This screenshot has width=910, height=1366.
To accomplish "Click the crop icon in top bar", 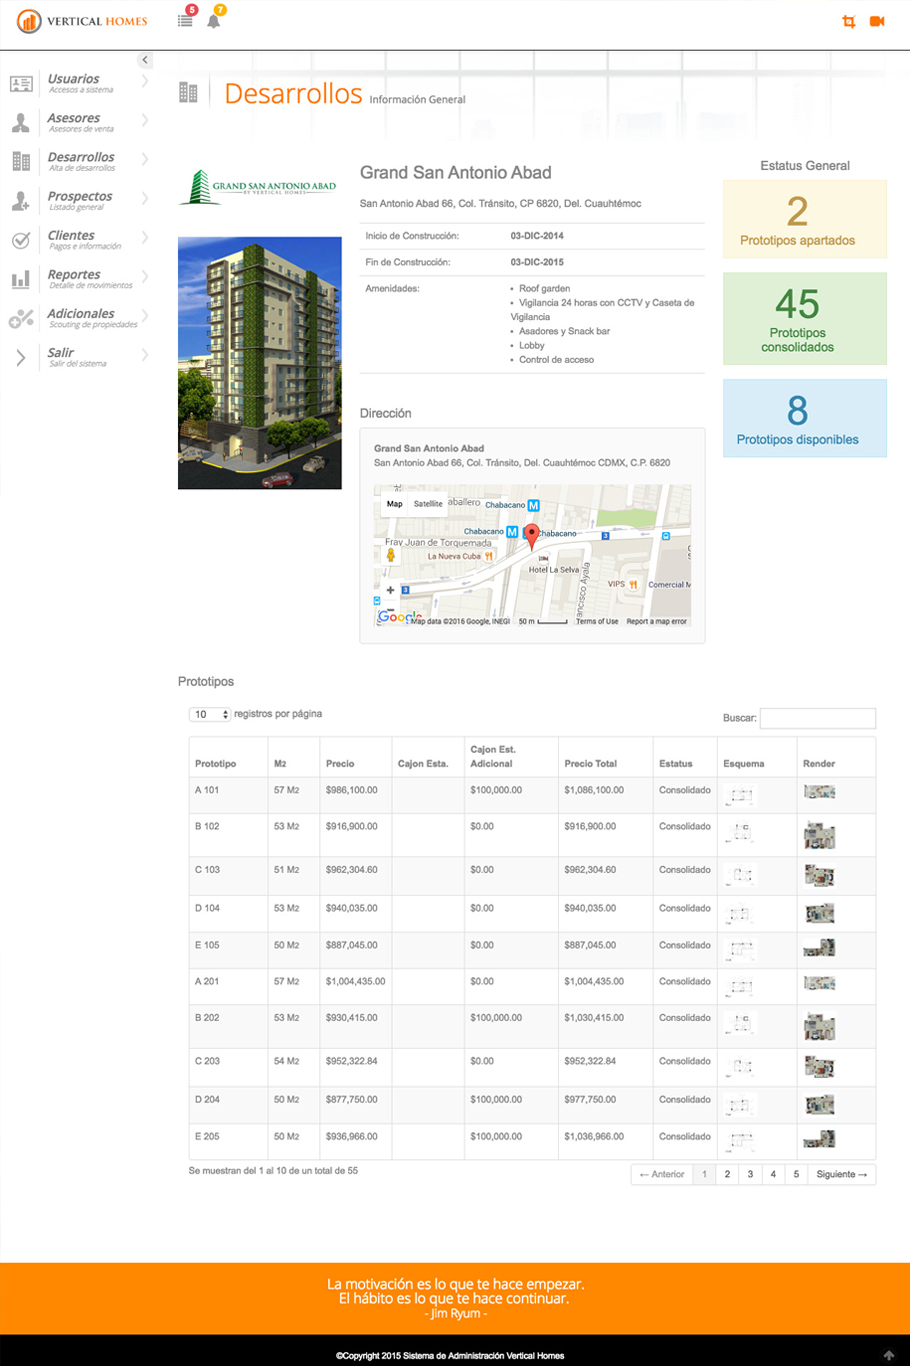I will click(849, 21).
